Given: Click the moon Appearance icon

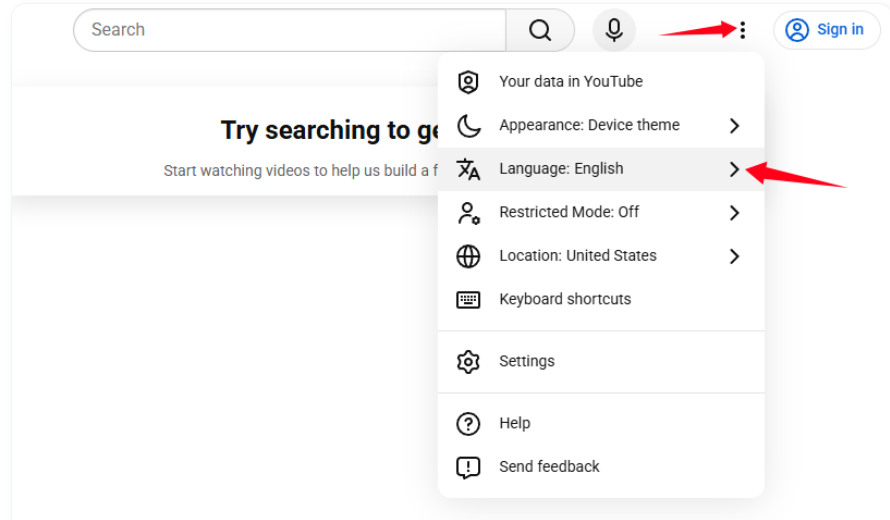Looking at the screenshot, I should tap(468, 125).
